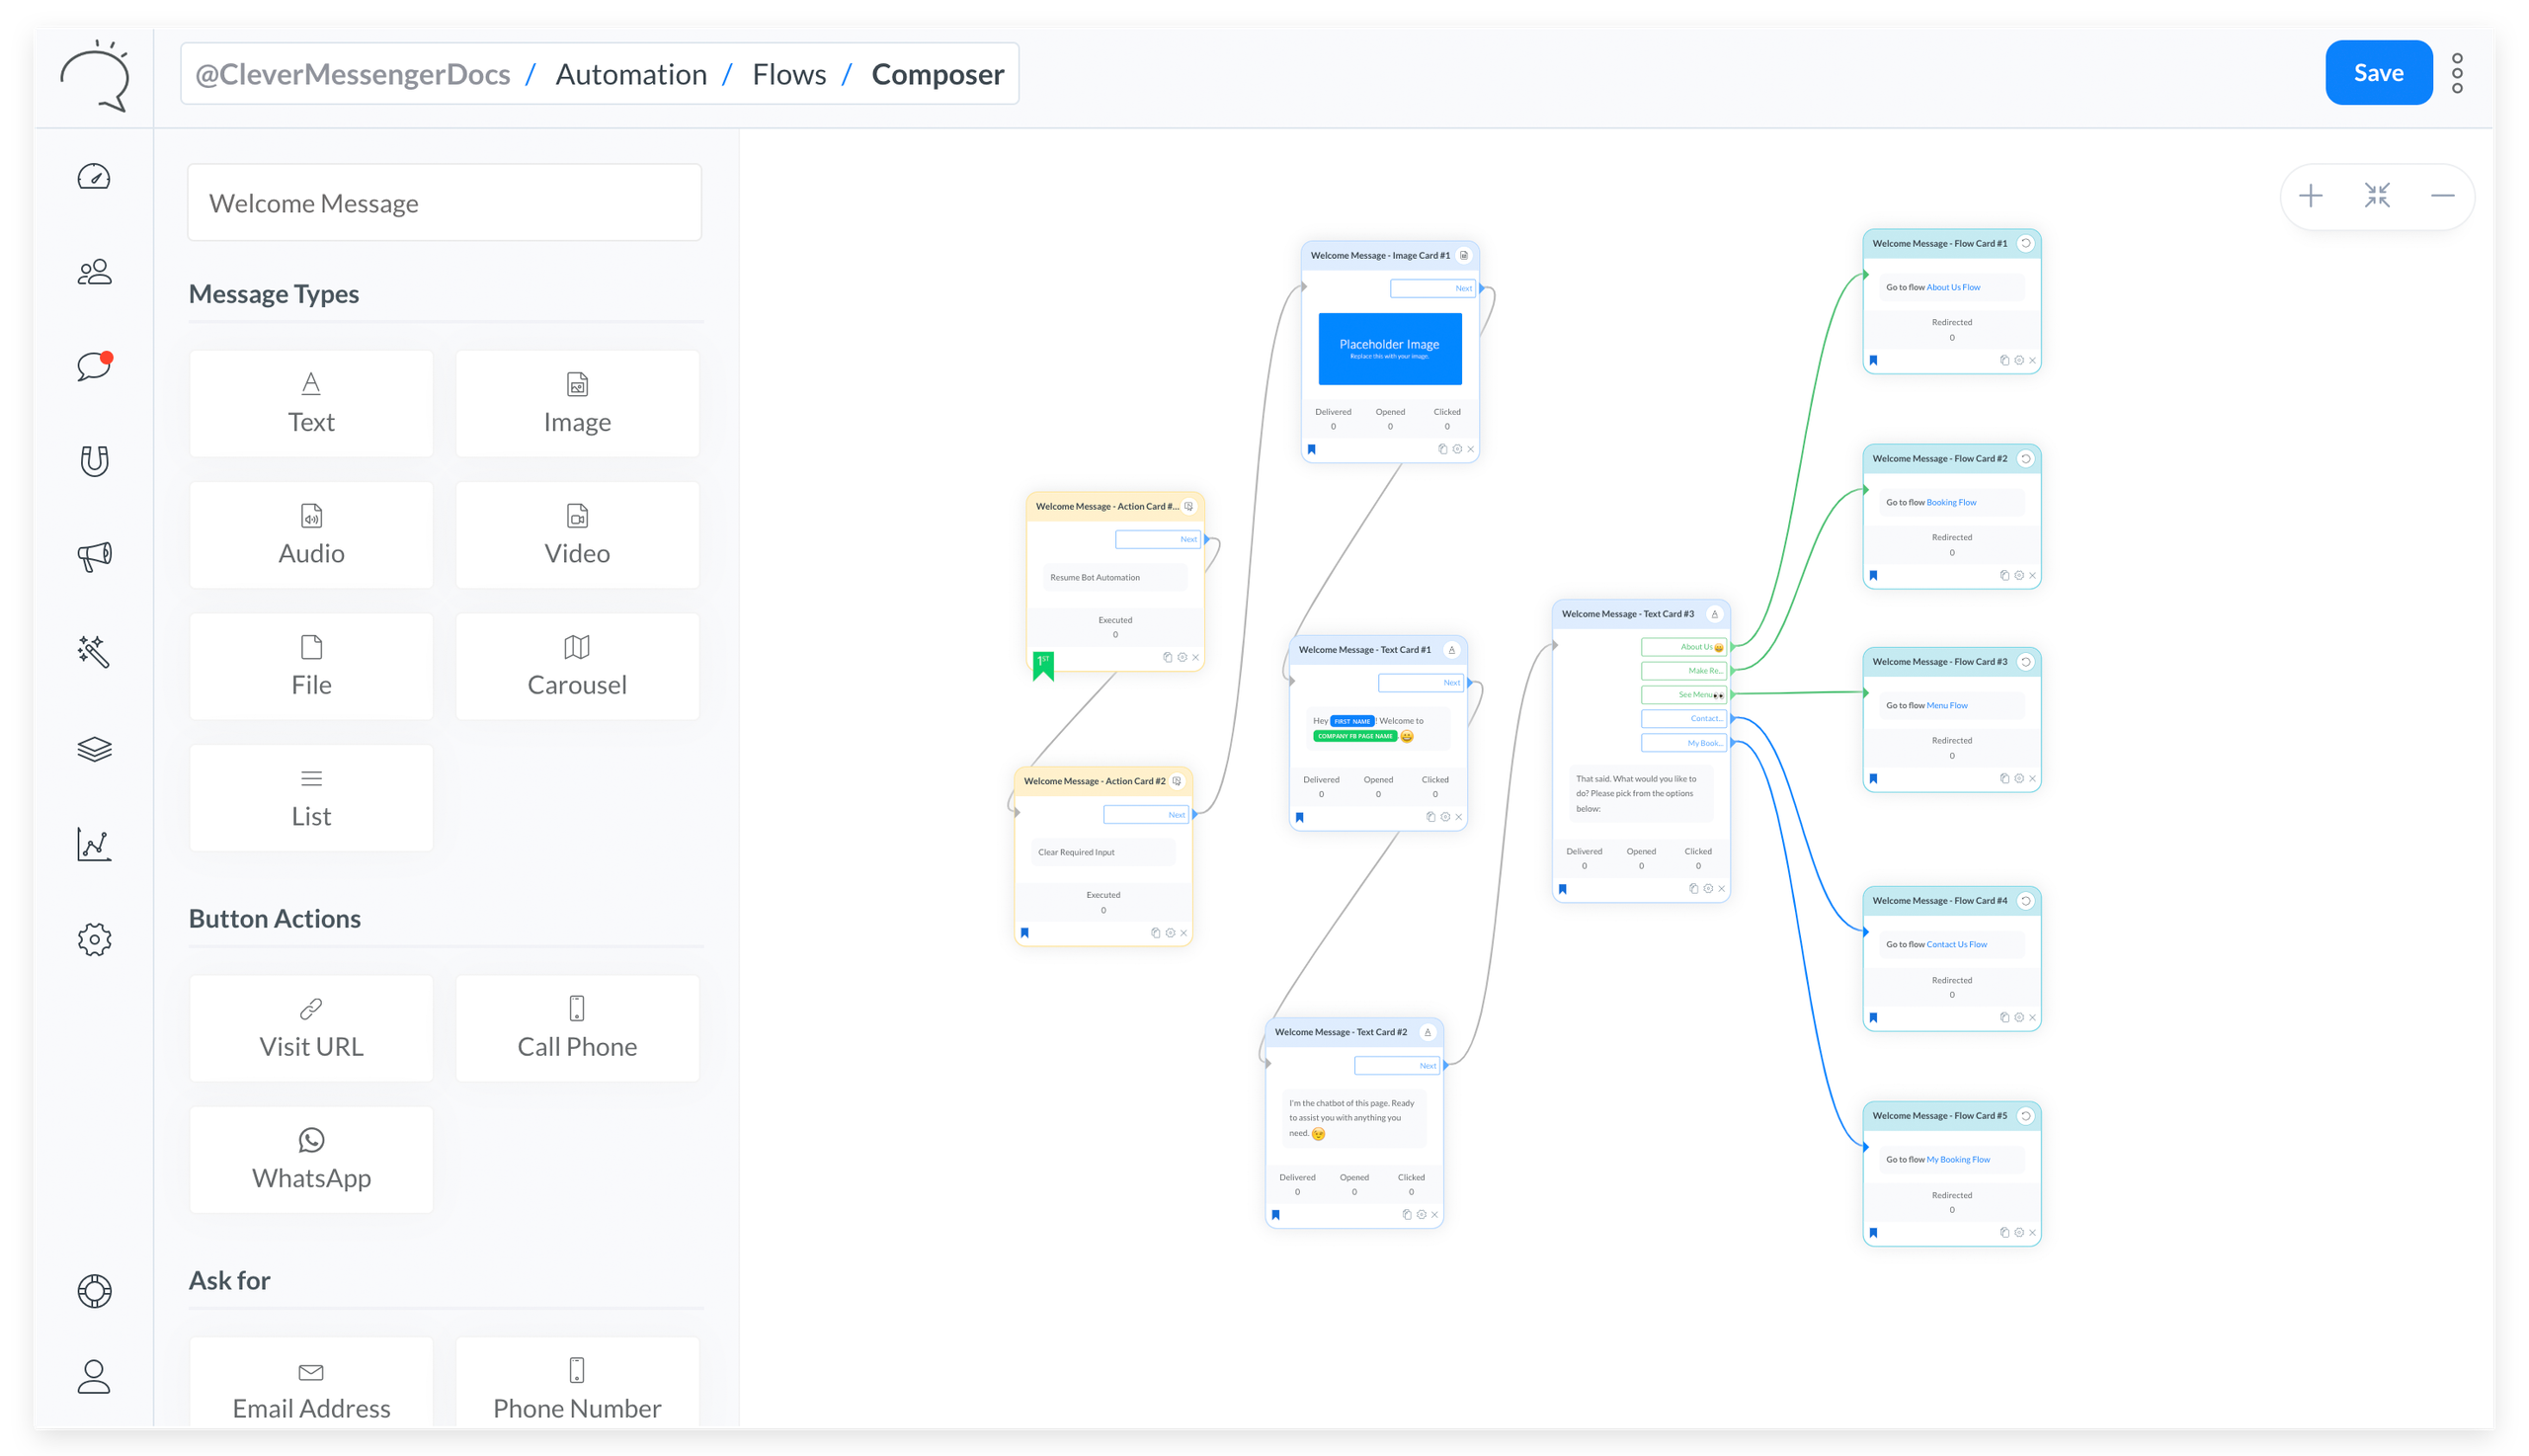Screen dimensions: 2529x1456
Task: Click the Placeholder Image thumbnail
Action: click(1389, 348)
